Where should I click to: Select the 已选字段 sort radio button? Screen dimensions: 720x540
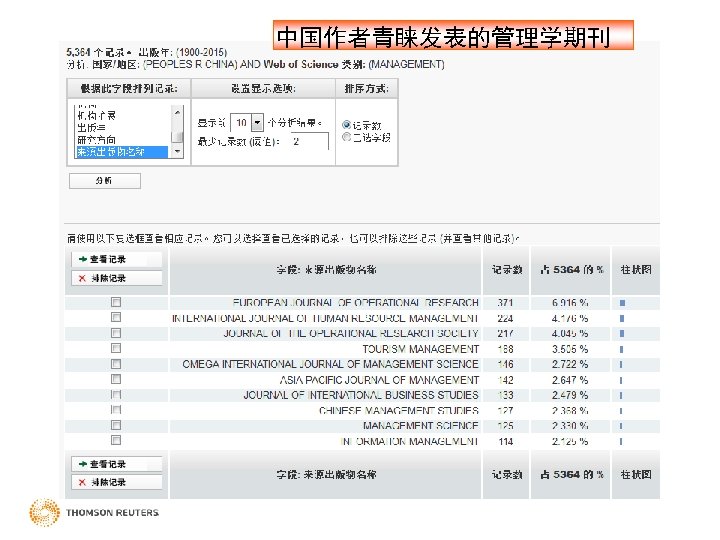click(346, 136)
